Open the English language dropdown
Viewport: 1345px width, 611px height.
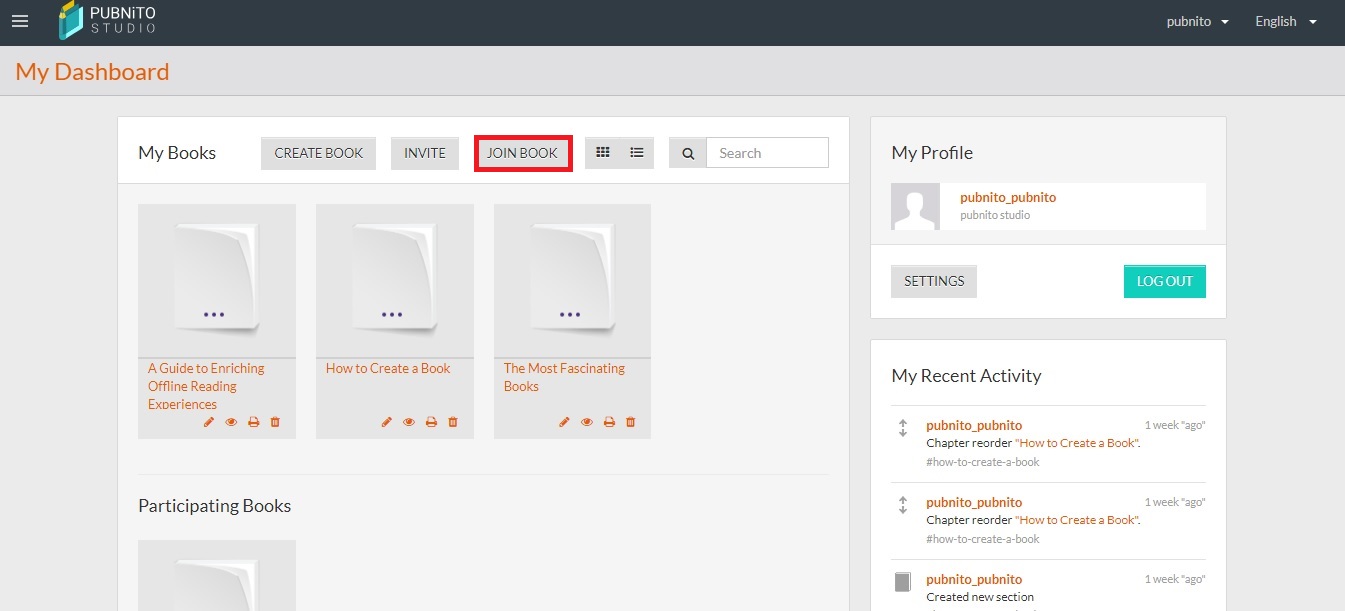pyautogui.click(x=1286, y=22)
